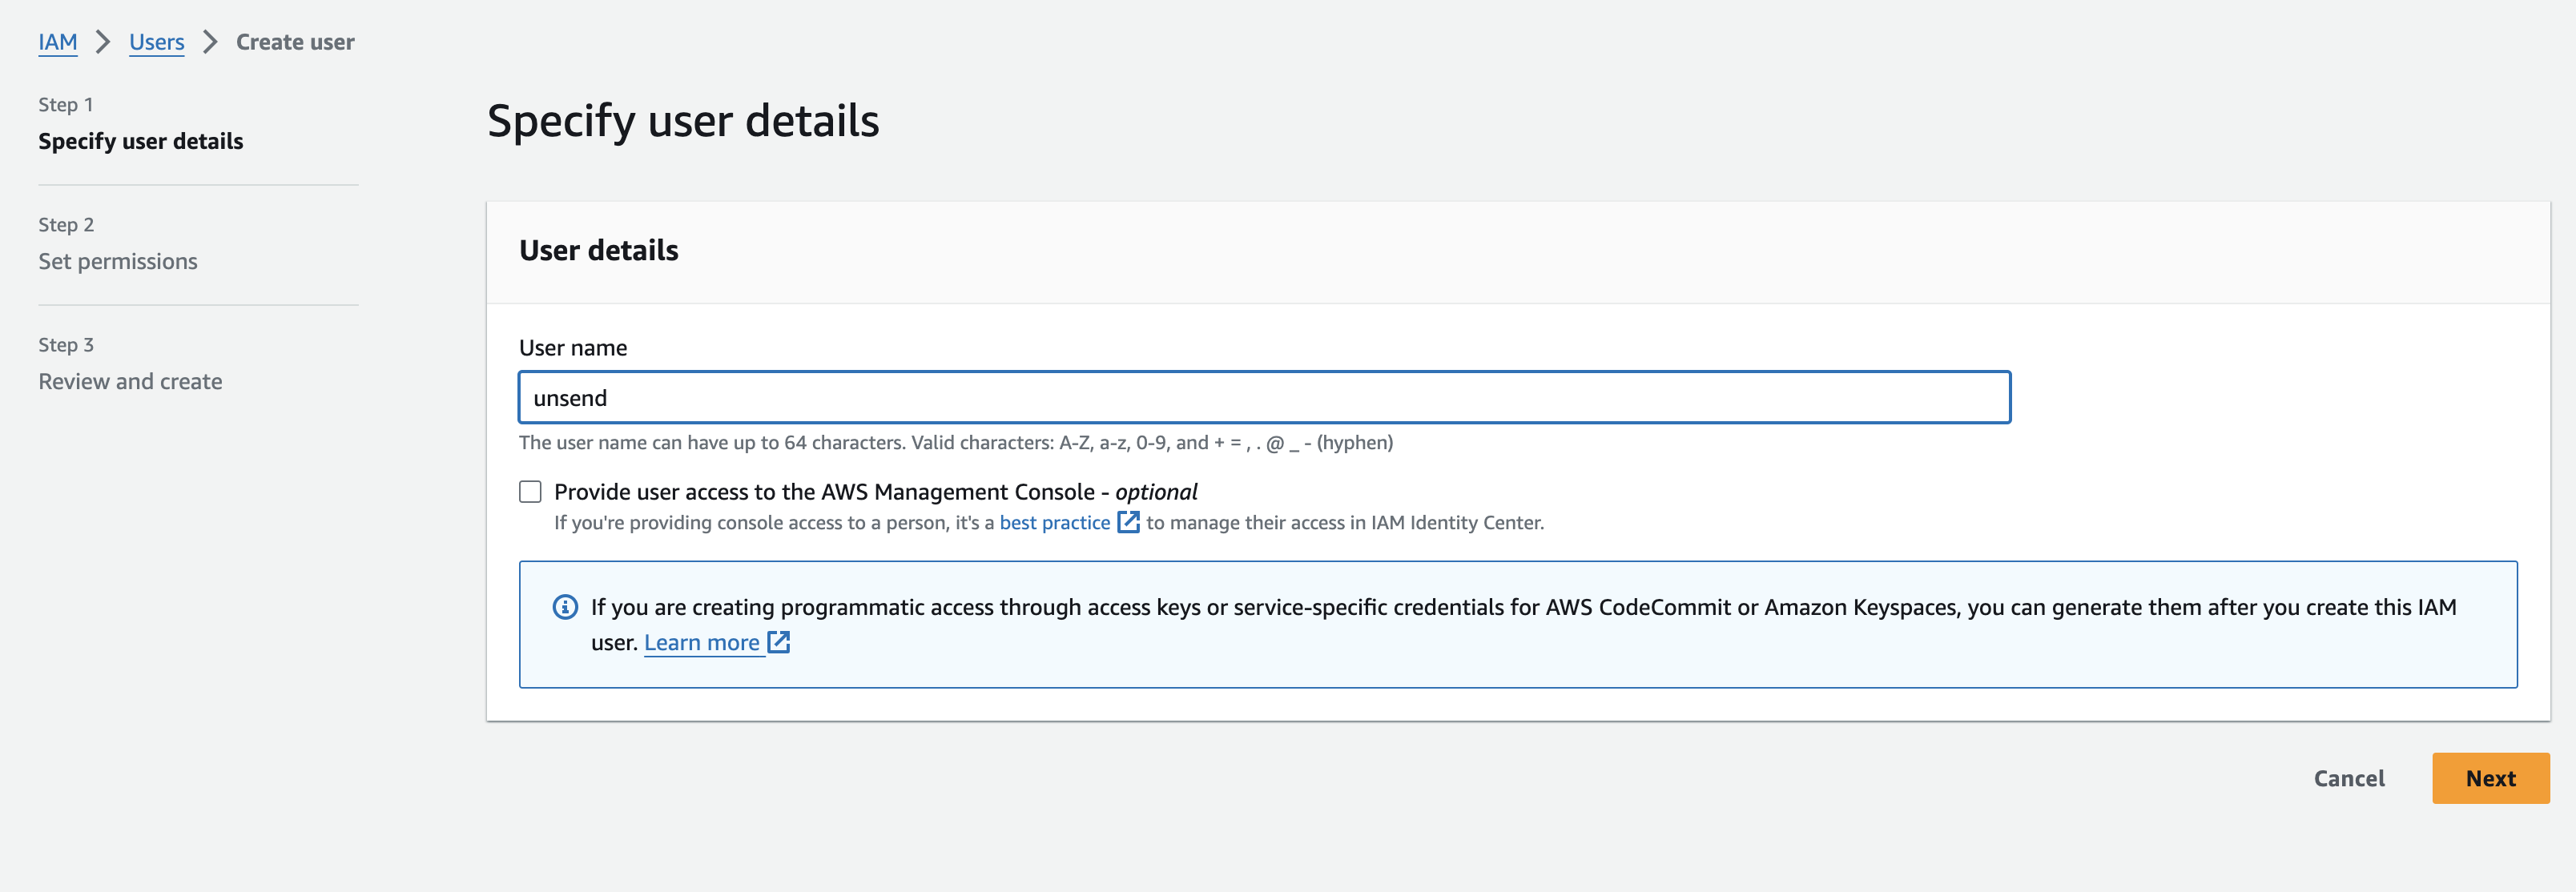Click Create user breadcrumb text
Screen dimensions: 2576x892
[295, 42]
